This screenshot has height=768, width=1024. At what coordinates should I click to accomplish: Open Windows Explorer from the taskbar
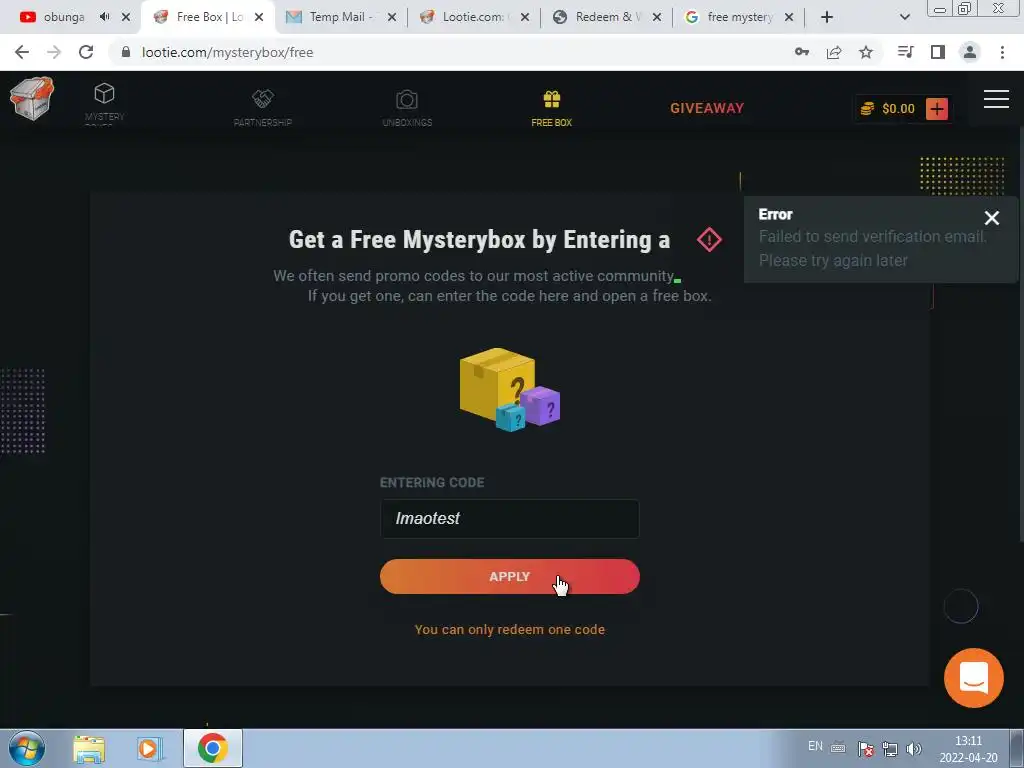89,748
